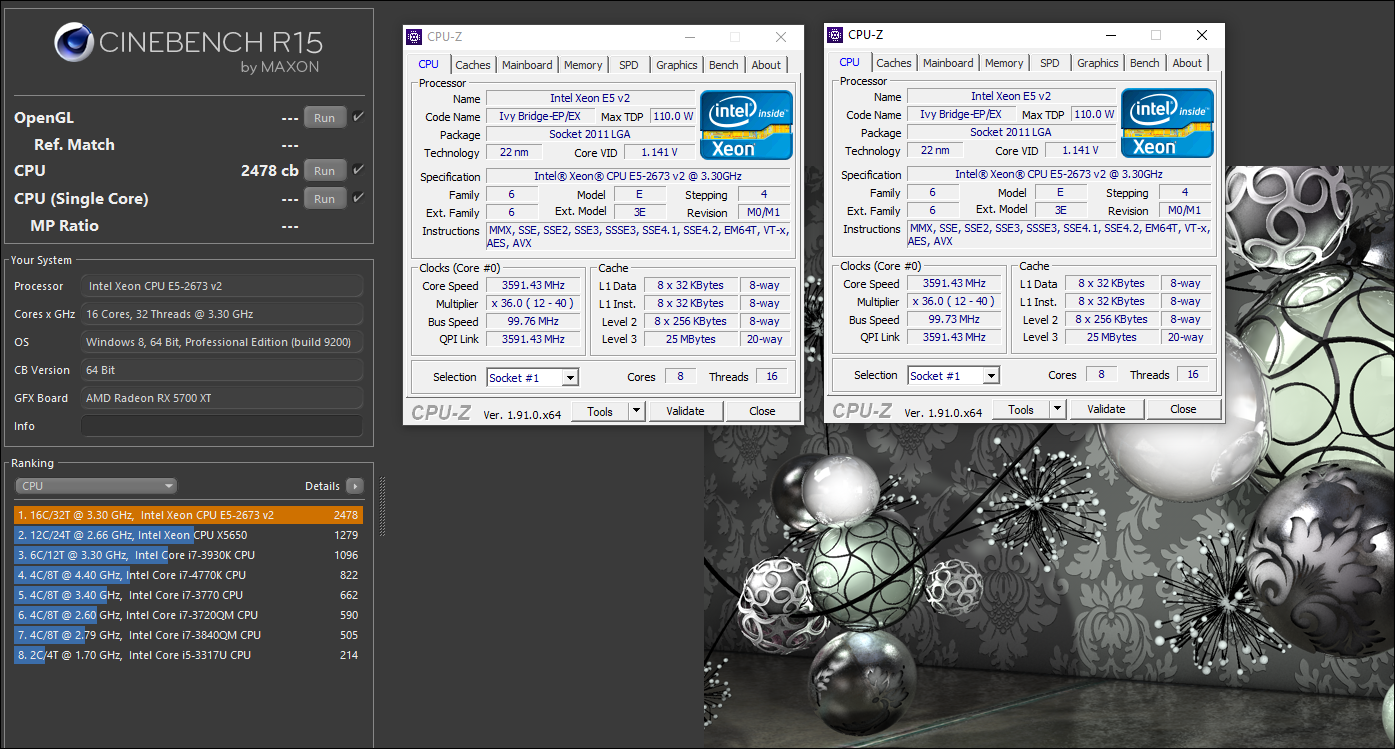Select ranking row Intel Xeon CPU X5650
Screen dimensions: 1395x749
(x=189, y=535)
